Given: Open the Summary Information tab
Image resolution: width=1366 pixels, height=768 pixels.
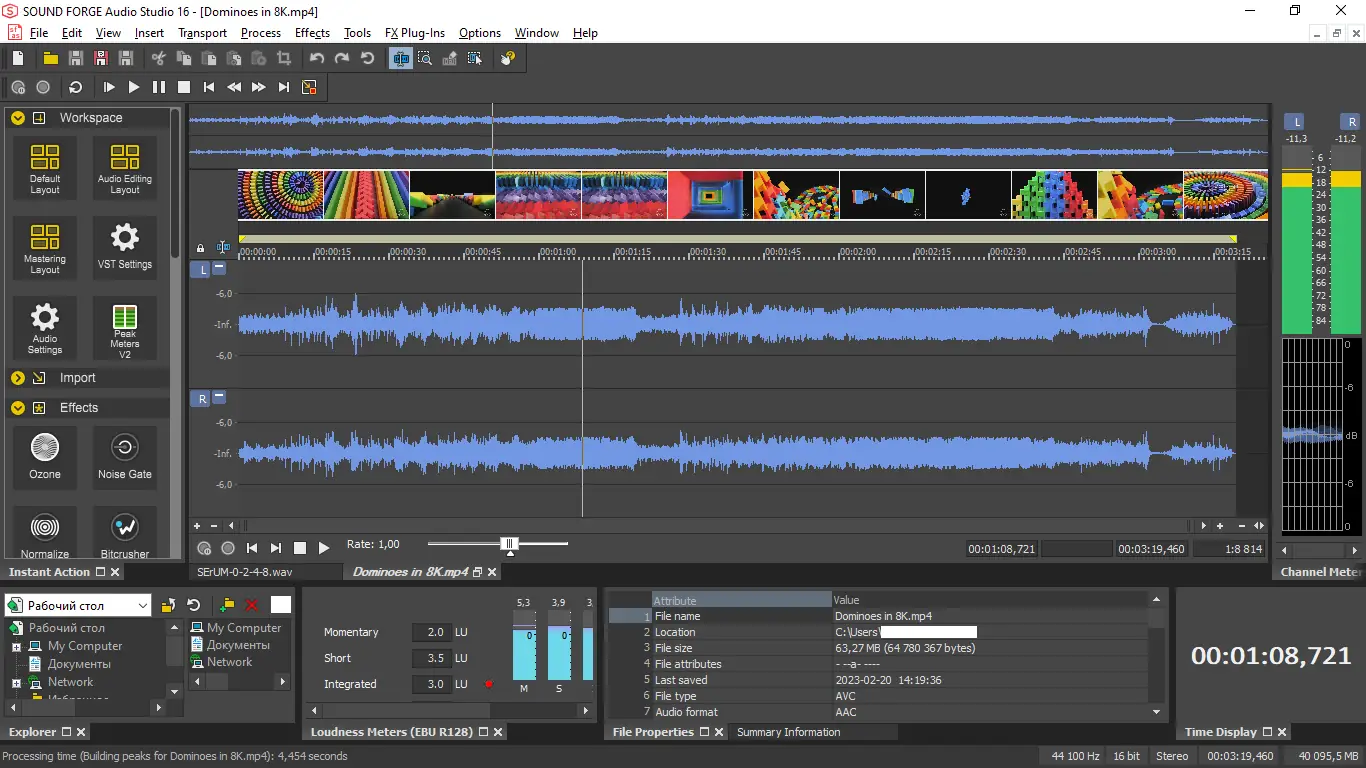Looking at the screenshot, I should coord(788,732).
